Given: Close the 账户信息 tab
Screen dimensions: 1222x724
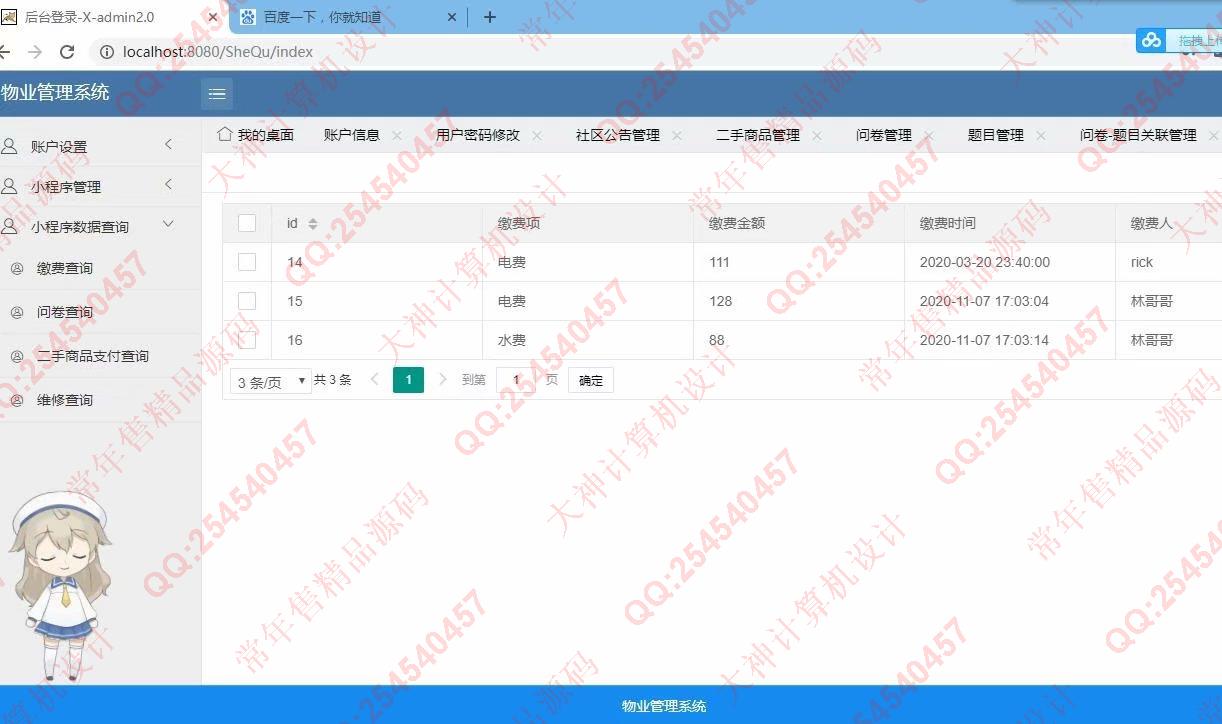Looking at the screenshot, I should [x=397, y=135].
